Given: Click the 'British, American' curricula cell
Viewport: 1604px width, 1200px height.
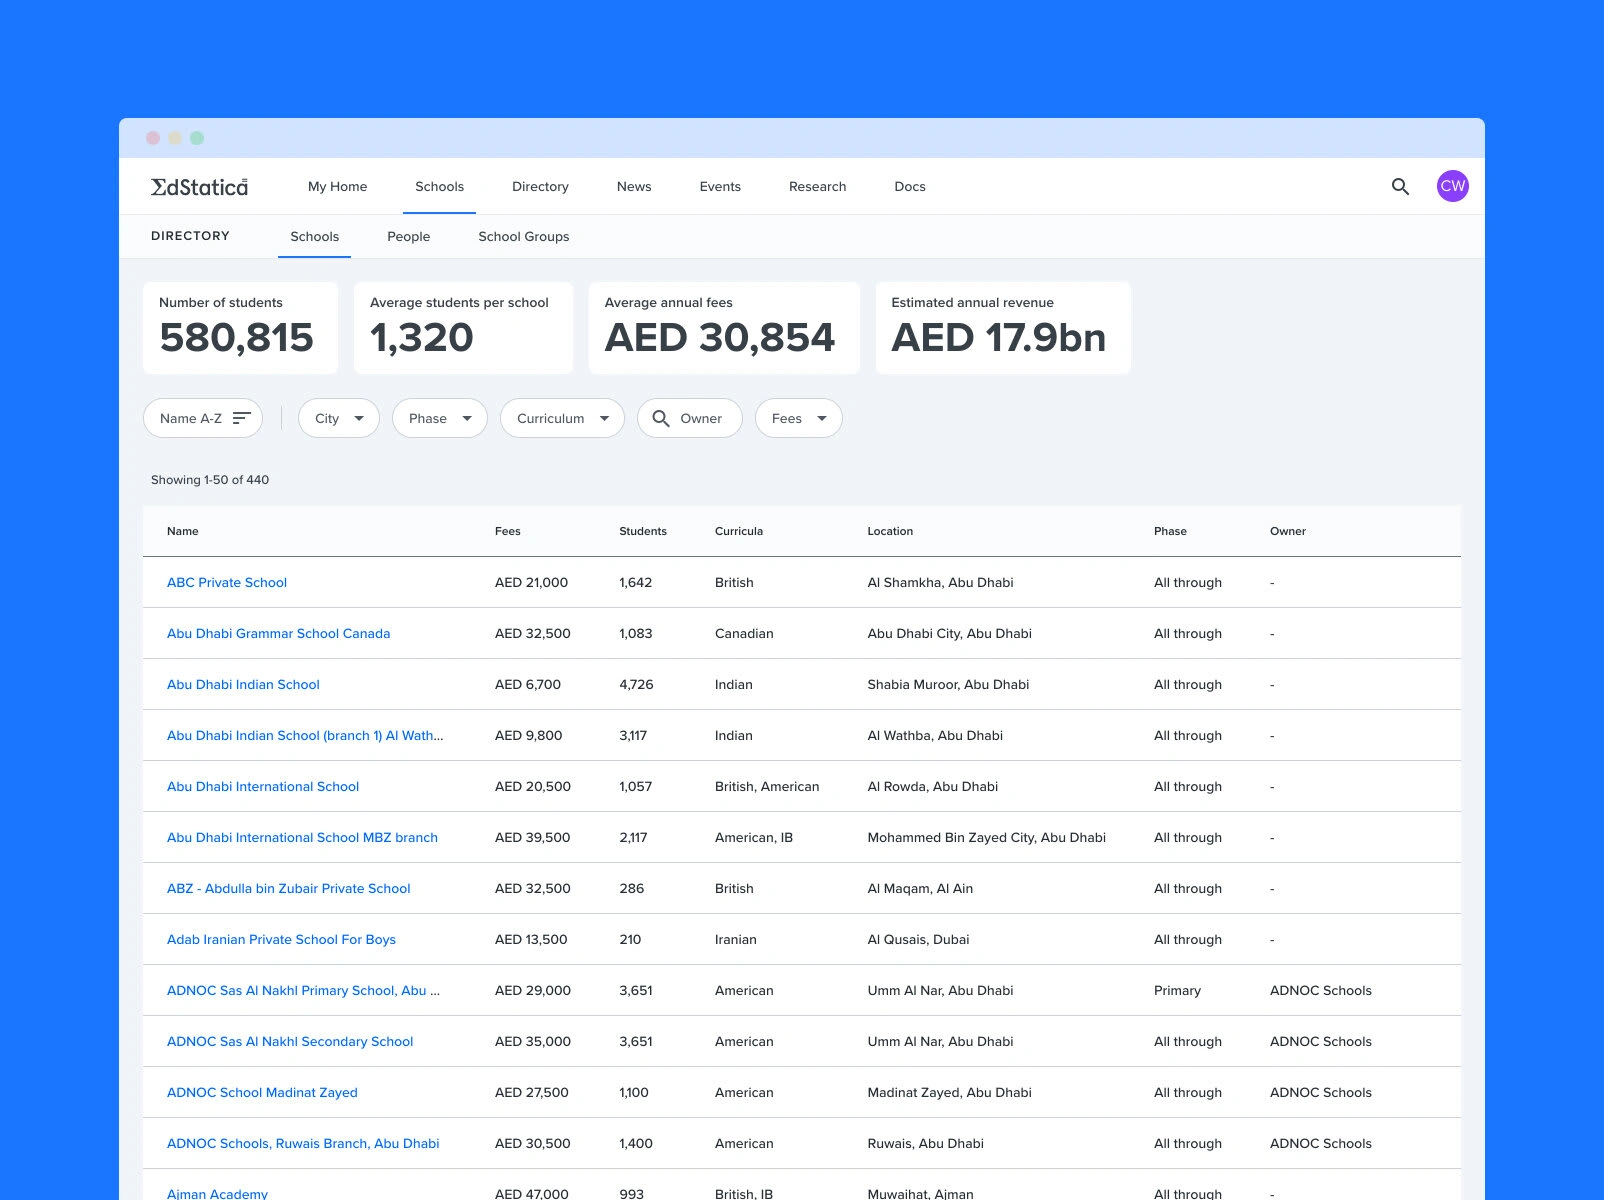Looking at the screenshot, I should tap(767, 786).
